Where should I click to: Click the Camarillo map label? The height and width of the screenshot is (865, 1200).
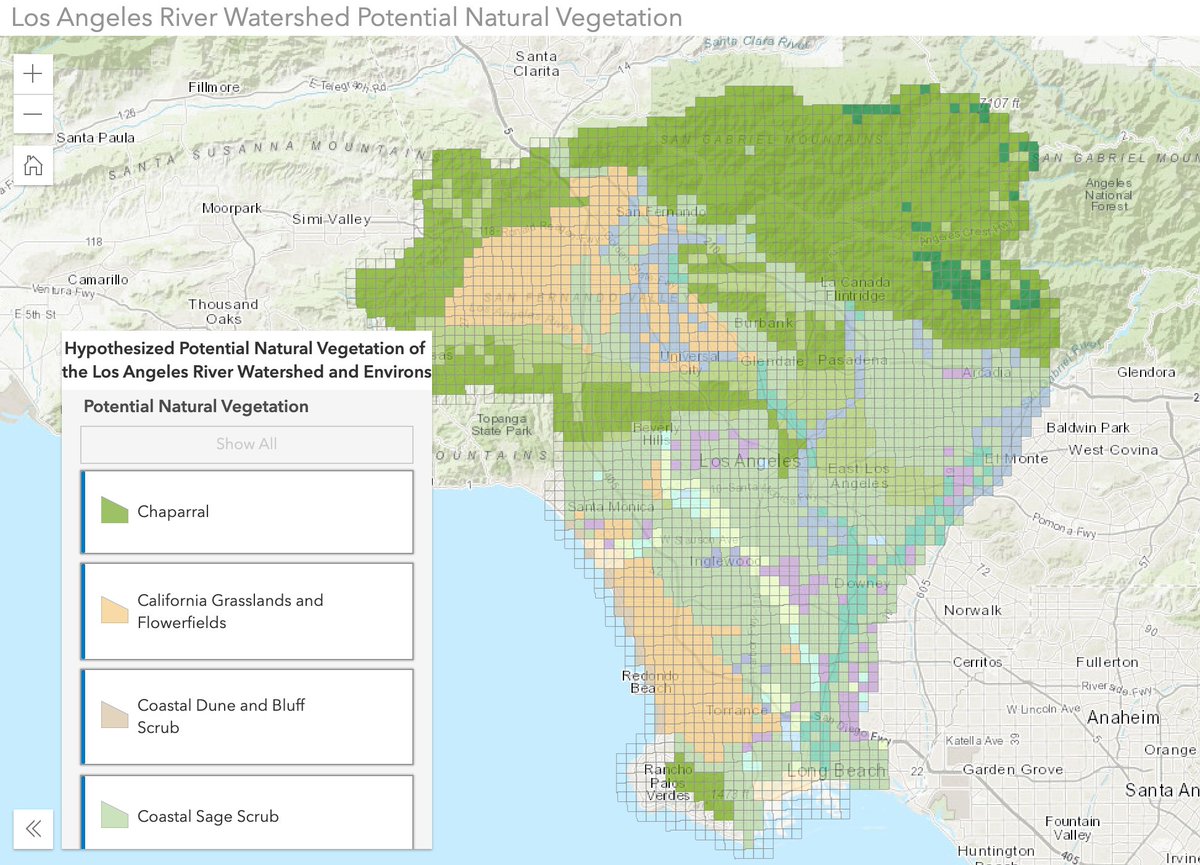click(98, 280)
